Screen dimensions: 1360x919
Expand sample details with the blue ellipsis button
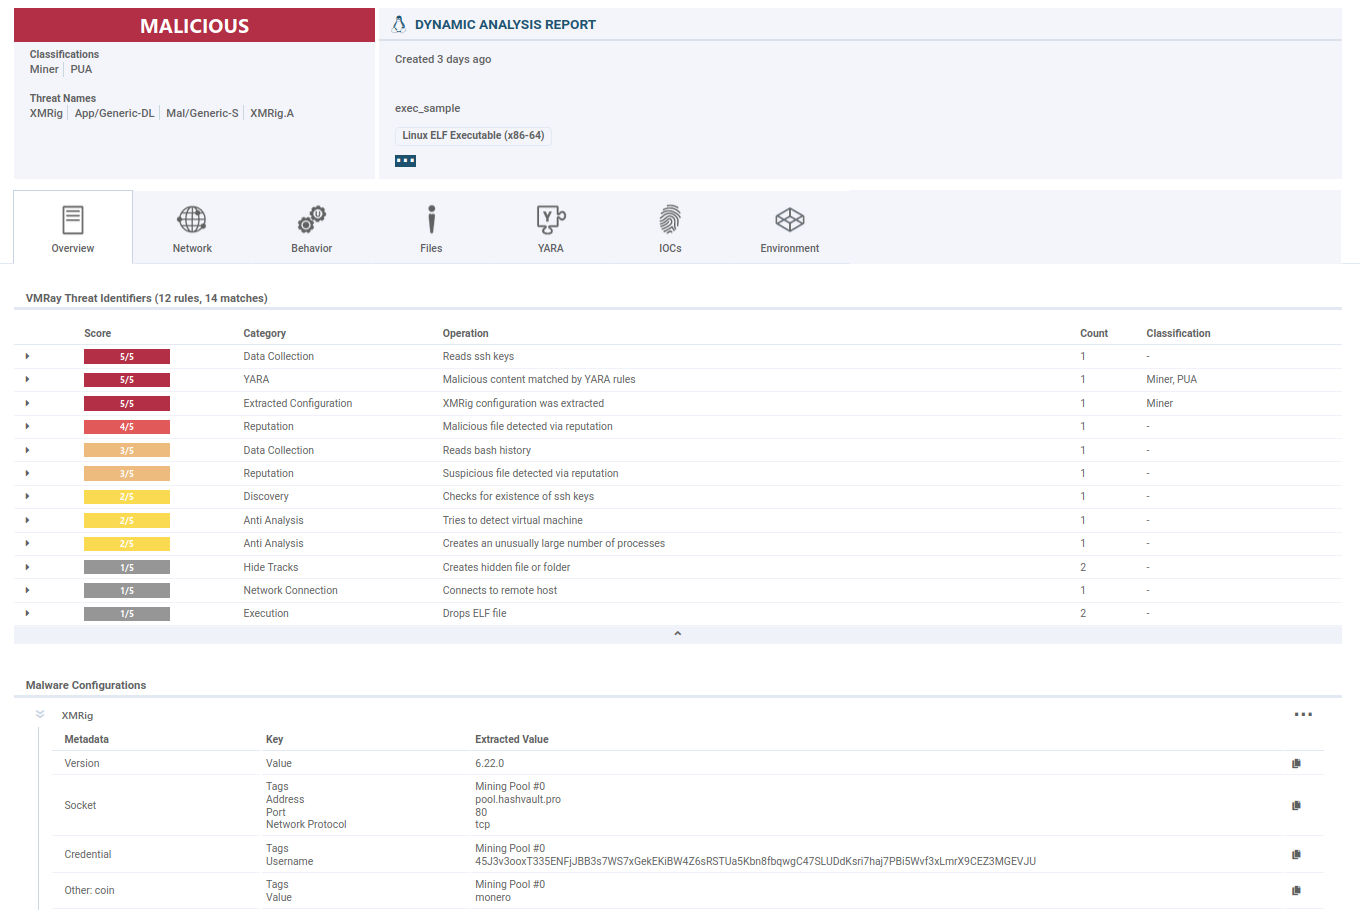(x=405, y=161)
